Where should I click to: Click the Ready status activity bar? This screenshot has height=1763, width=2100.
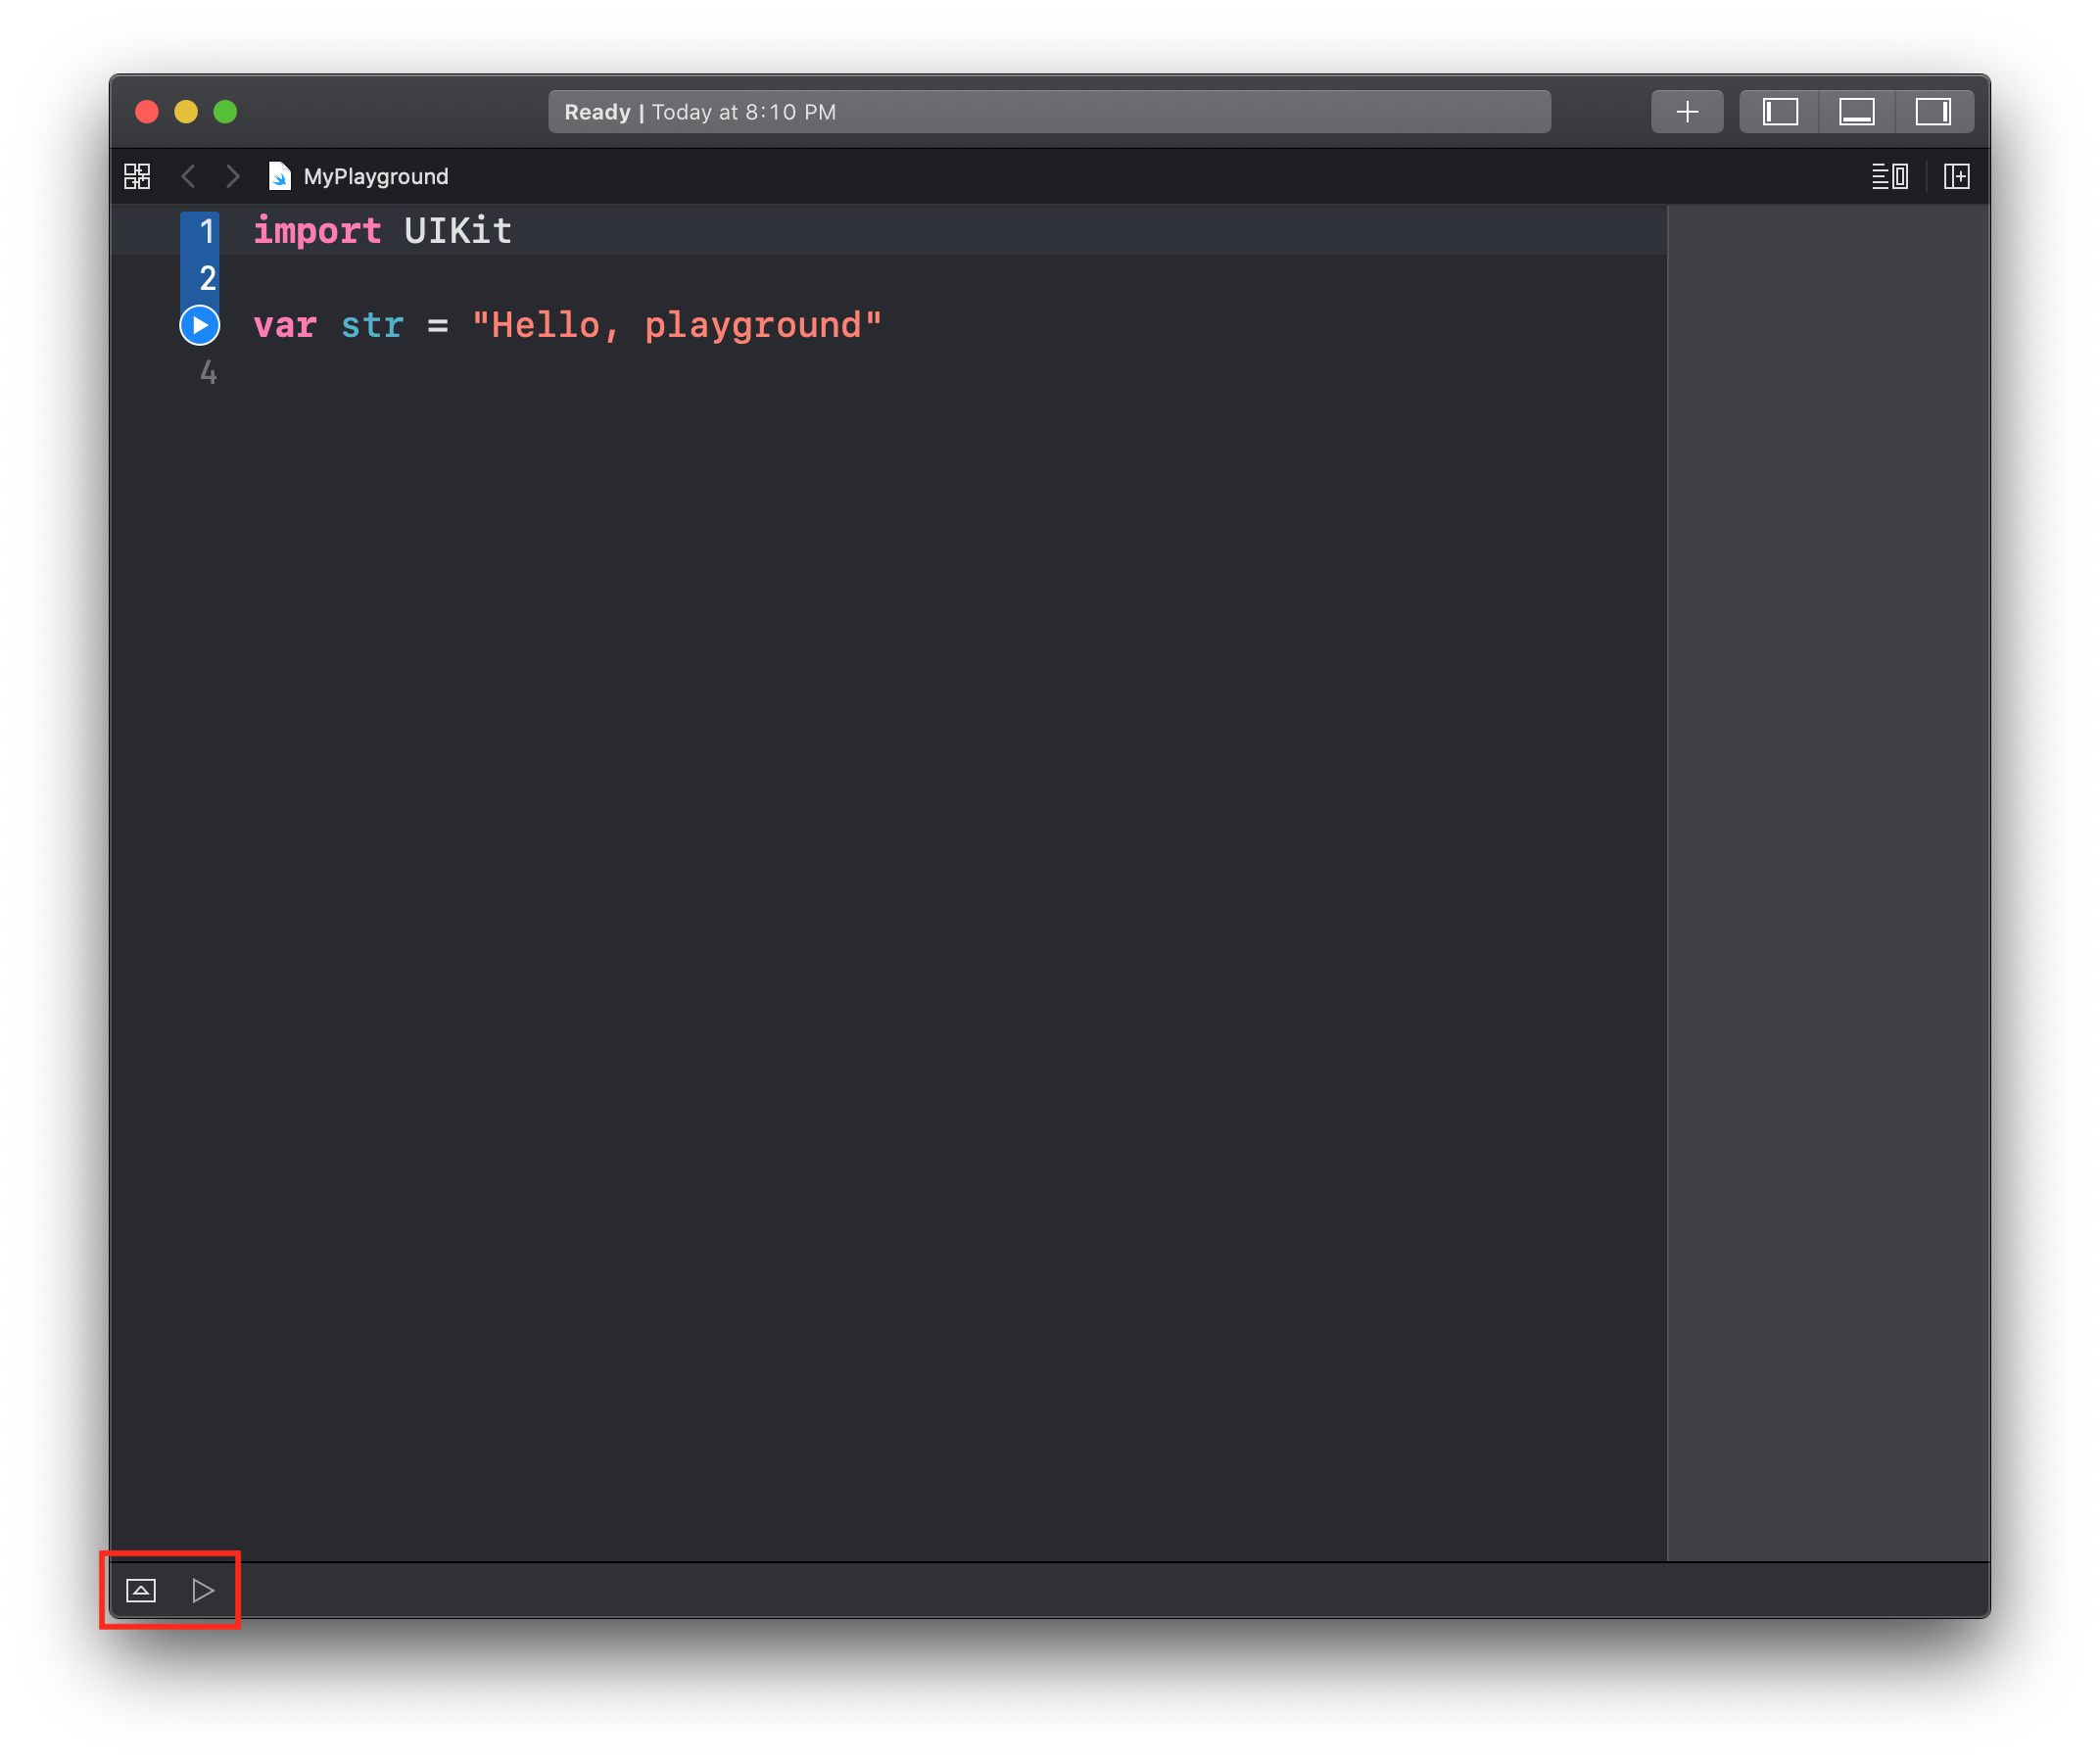(1049, 112)
